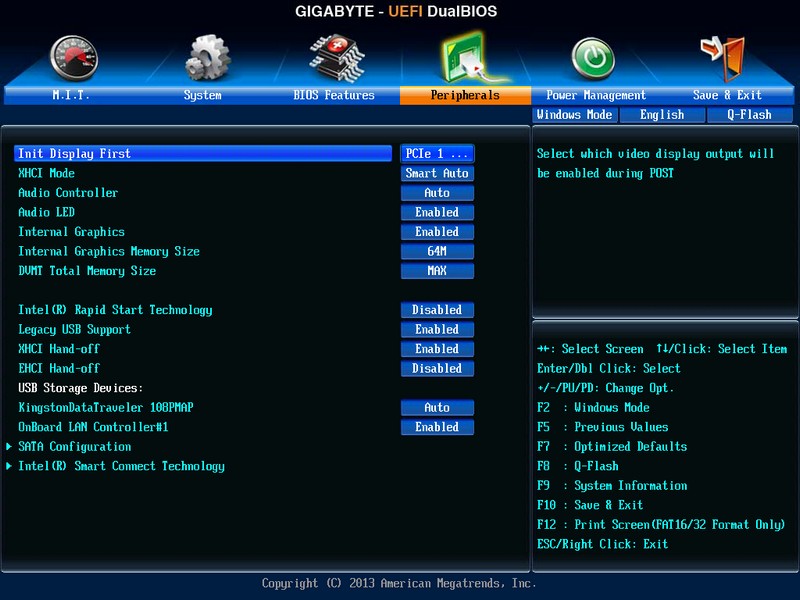Expand the SATA Configuration submenu arrow
The height and width of the screenshot is (600, 800).
tap(9, 446)
